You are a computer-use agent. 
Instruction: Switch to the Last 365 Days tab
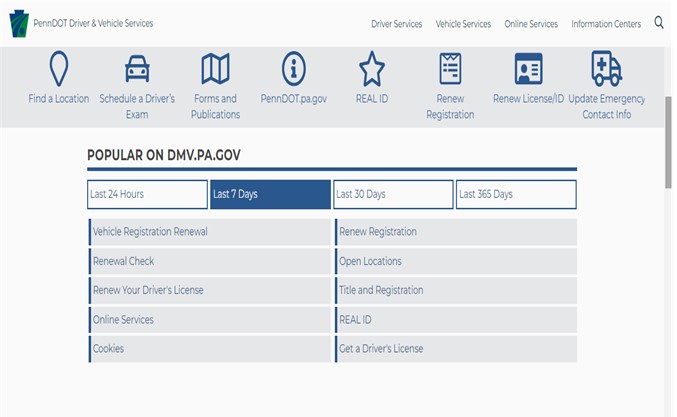click(x=516, y=194)
